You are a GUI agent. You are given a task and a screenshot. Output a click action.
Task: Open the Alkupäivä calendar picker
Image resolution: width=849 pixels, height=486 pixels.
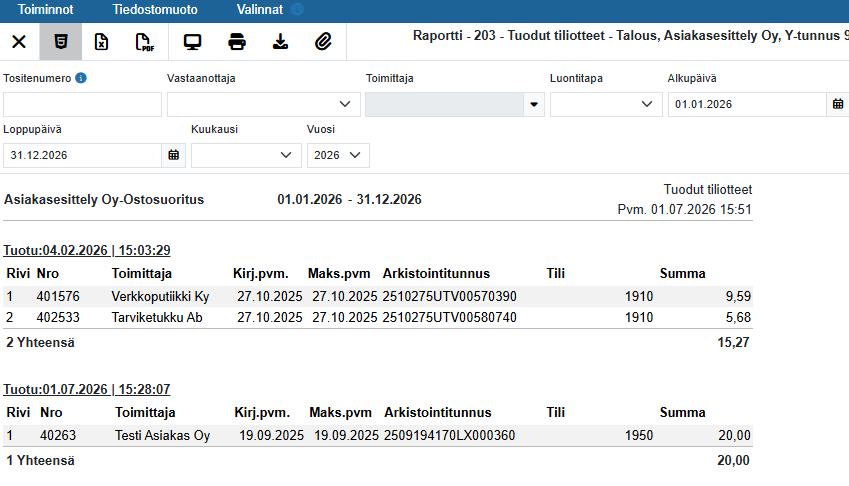[838, 104]
